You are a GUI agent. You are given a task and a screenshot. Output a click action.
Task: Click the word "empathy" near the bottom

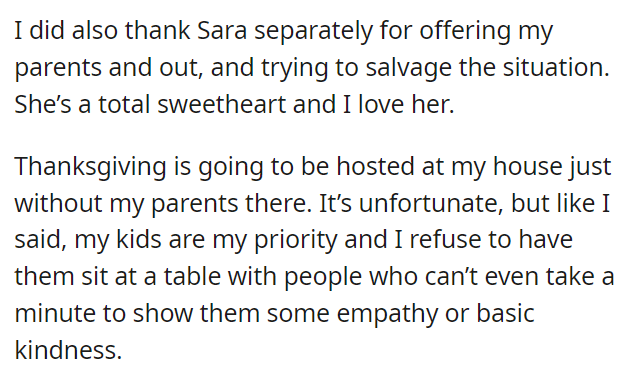[387, 314]
